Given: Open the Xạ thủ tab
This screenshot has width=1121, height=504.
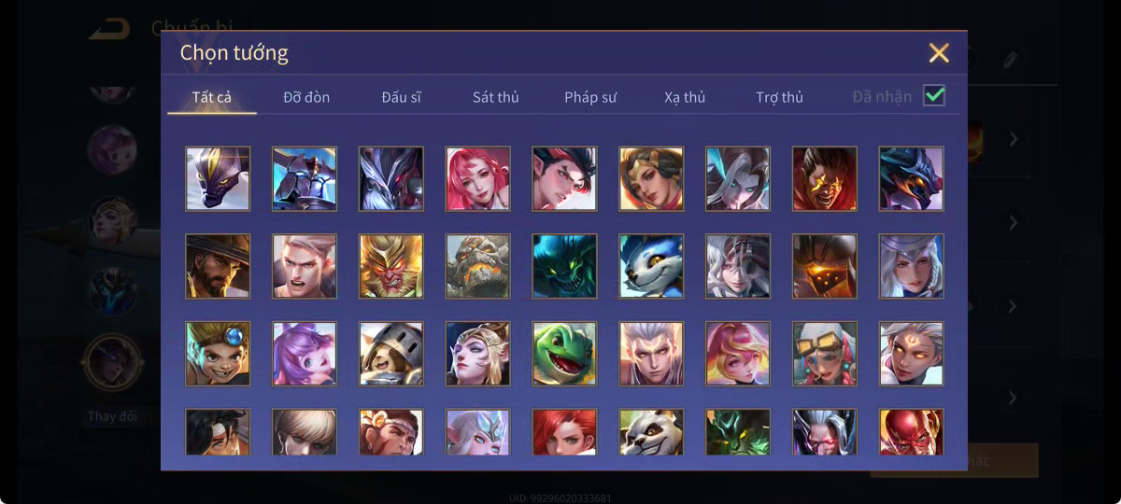Looking at the screenshot, I should (685, 97).
